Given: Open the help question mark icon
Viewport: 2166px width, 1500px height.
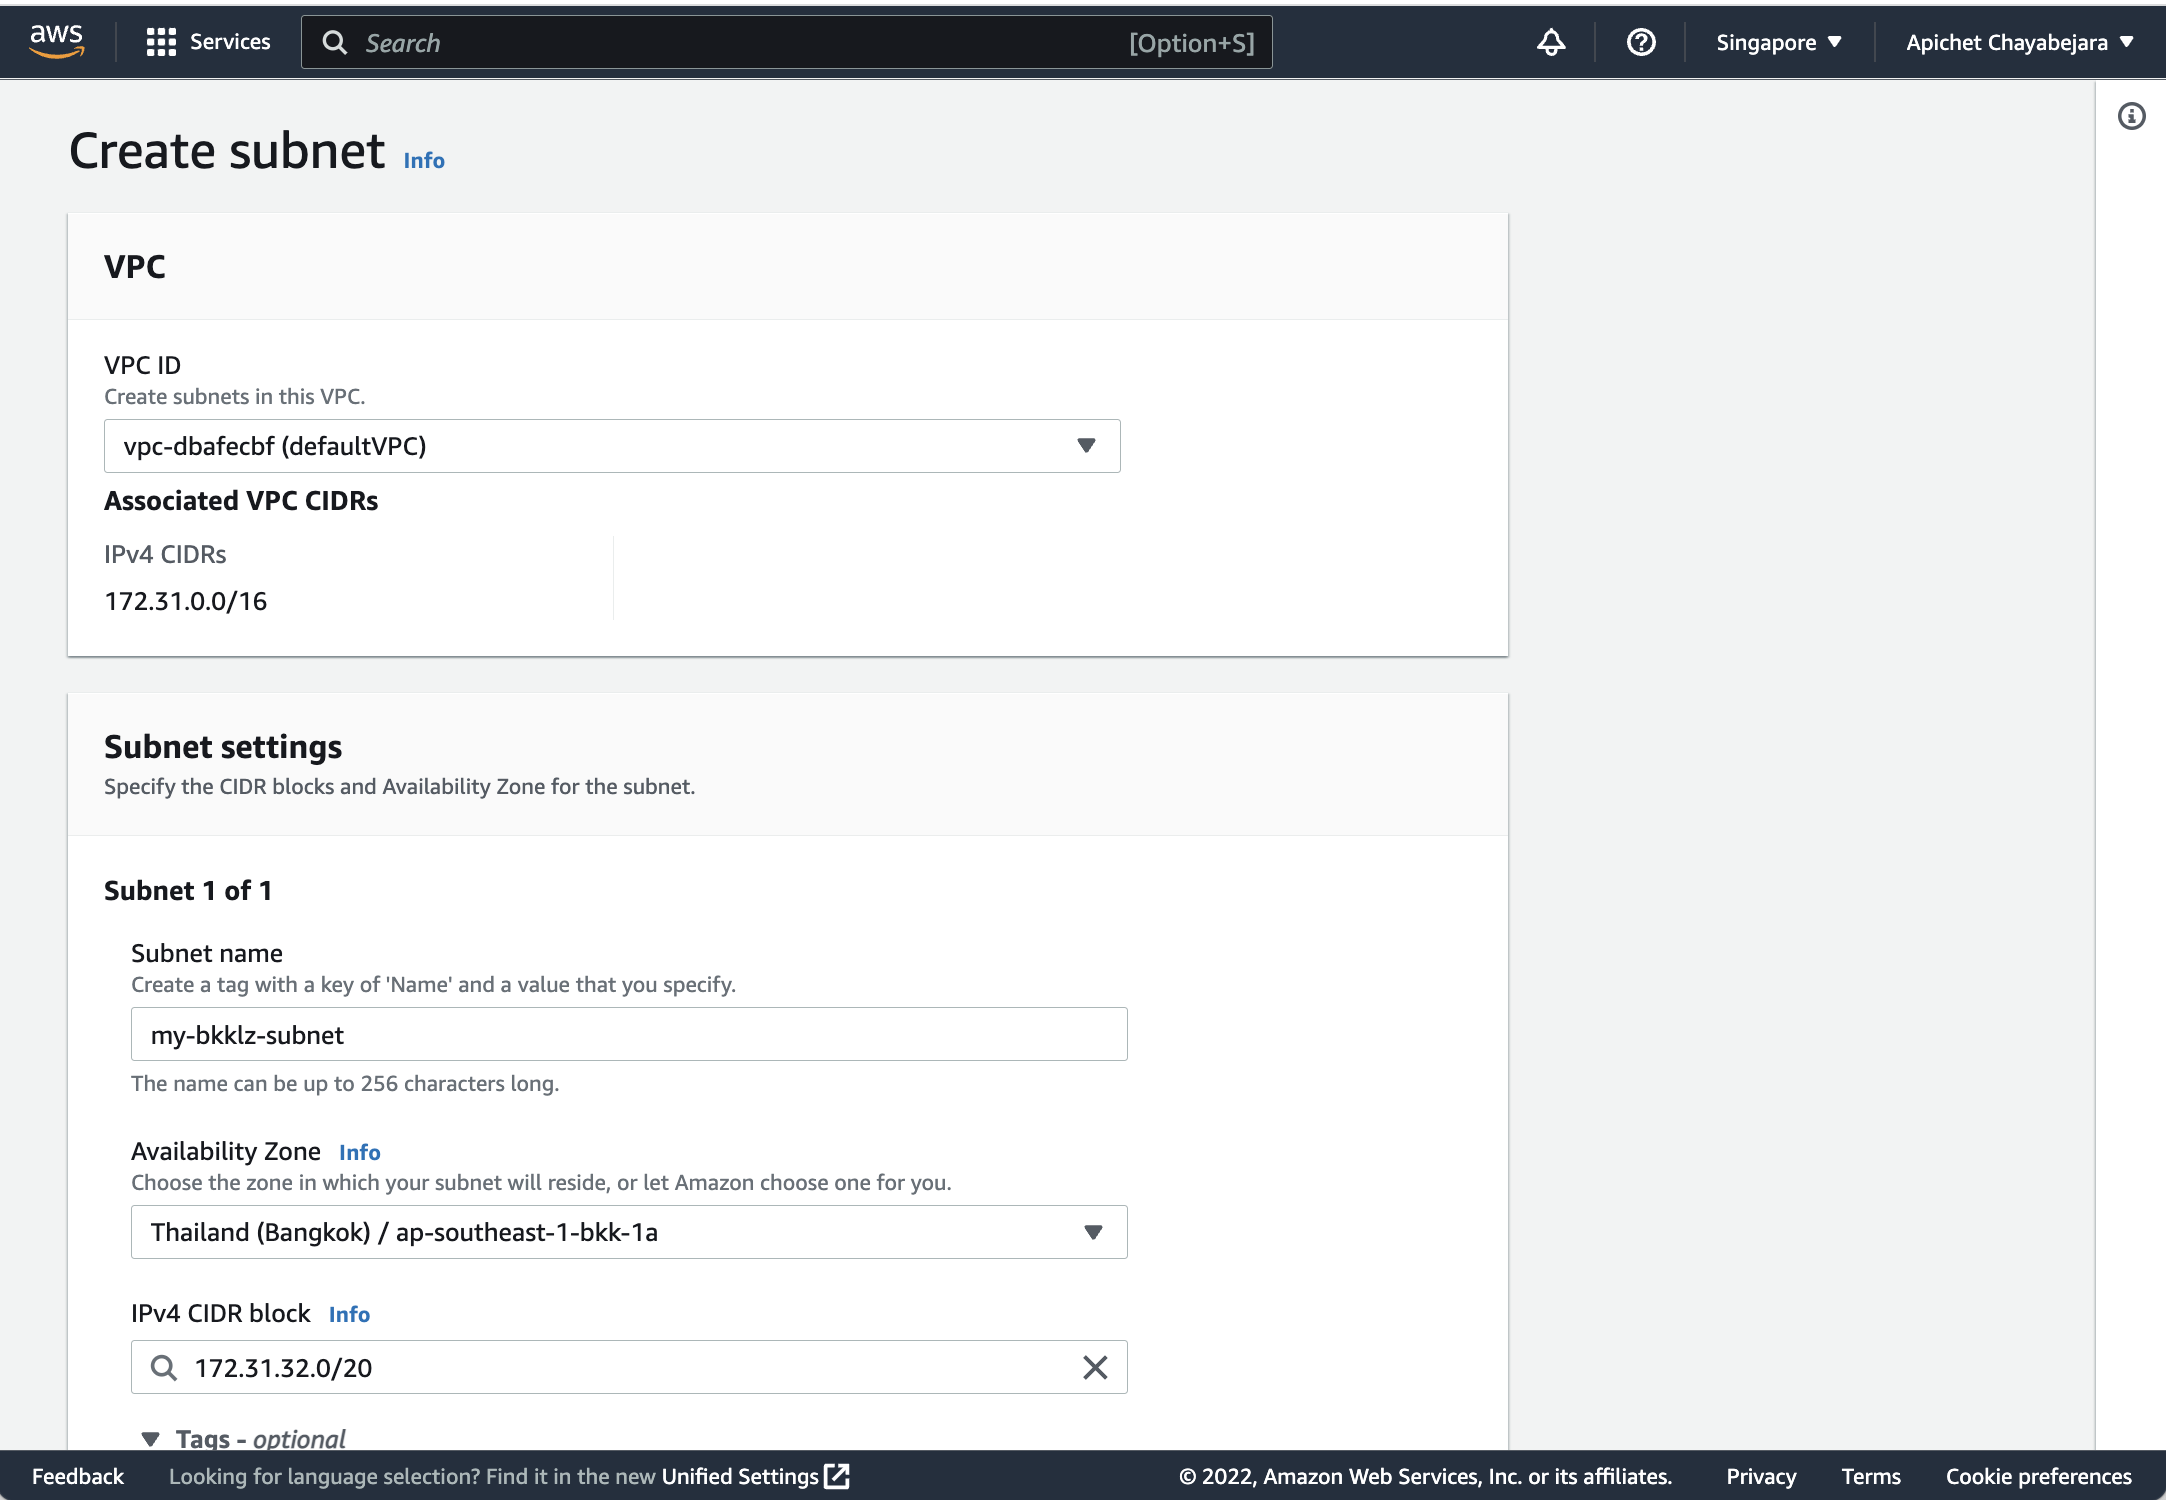Looking at the screenshot, I should coord(1641,42).
